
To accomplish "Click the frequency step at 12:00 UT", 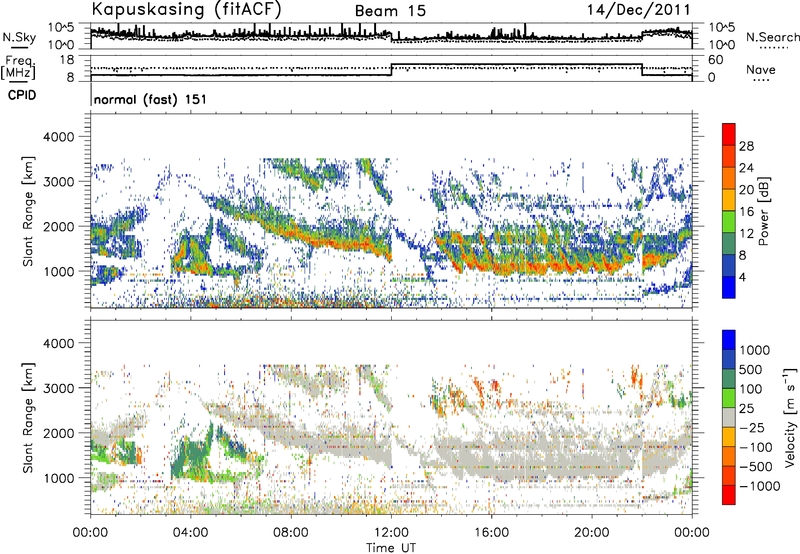I will (x=391, y=70).
